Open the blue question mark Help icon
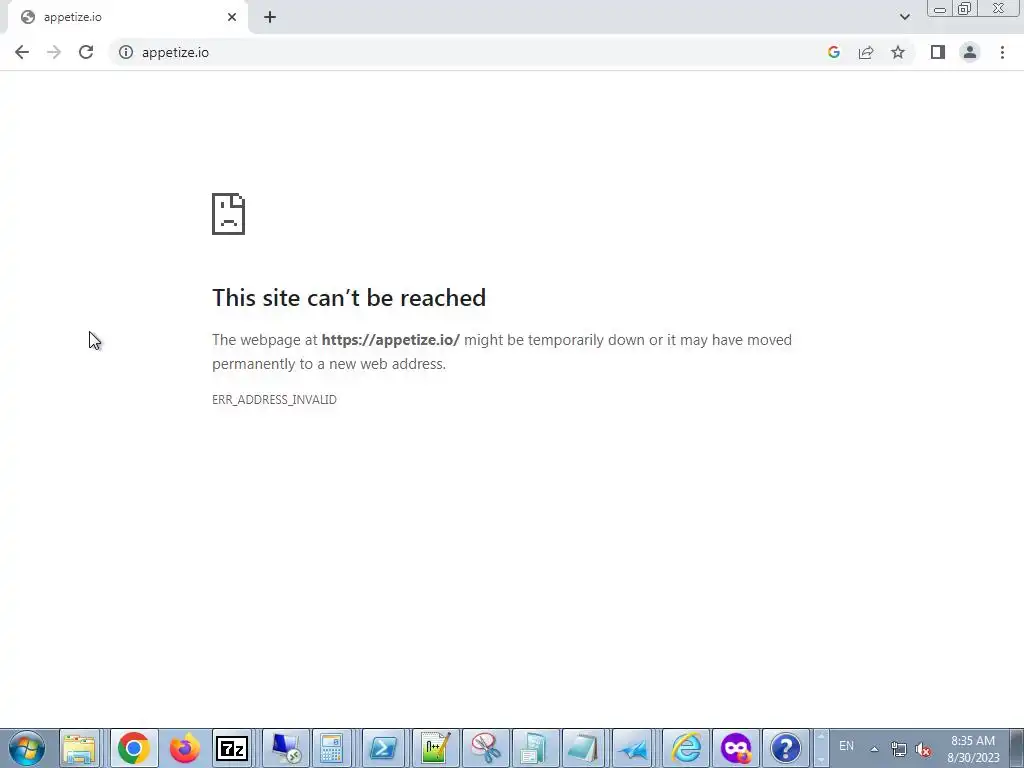This screenshot has height=768, width=1024. pyautogui.click(x=786, y=748)
